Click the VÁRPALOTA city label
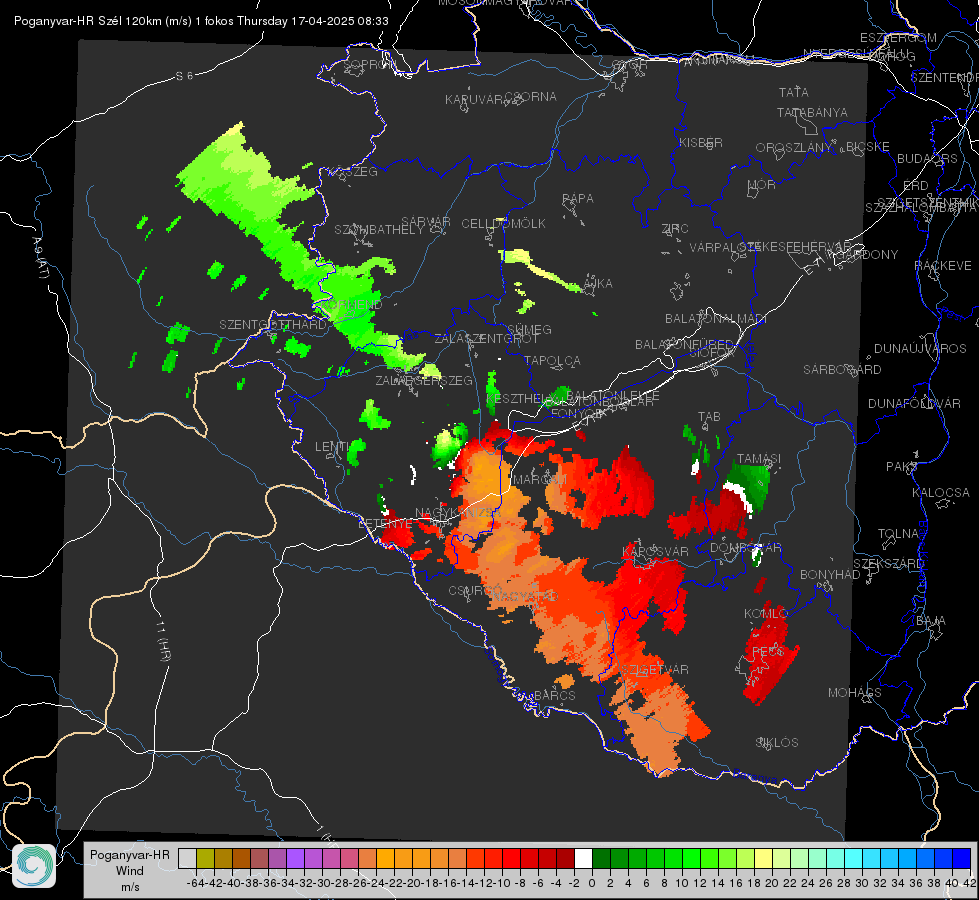The width and height of the screenshot is (979, 900). [718, 247]
